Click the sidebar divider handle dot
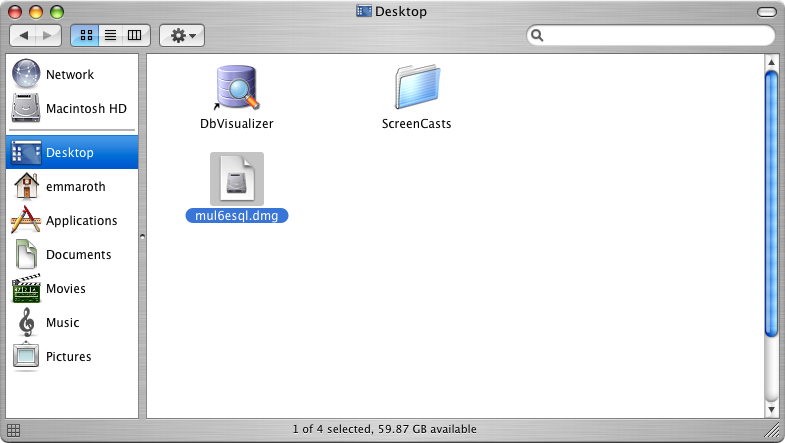This screenshot has height=443, width=785. pyautogui.click(x=142, y=236)
